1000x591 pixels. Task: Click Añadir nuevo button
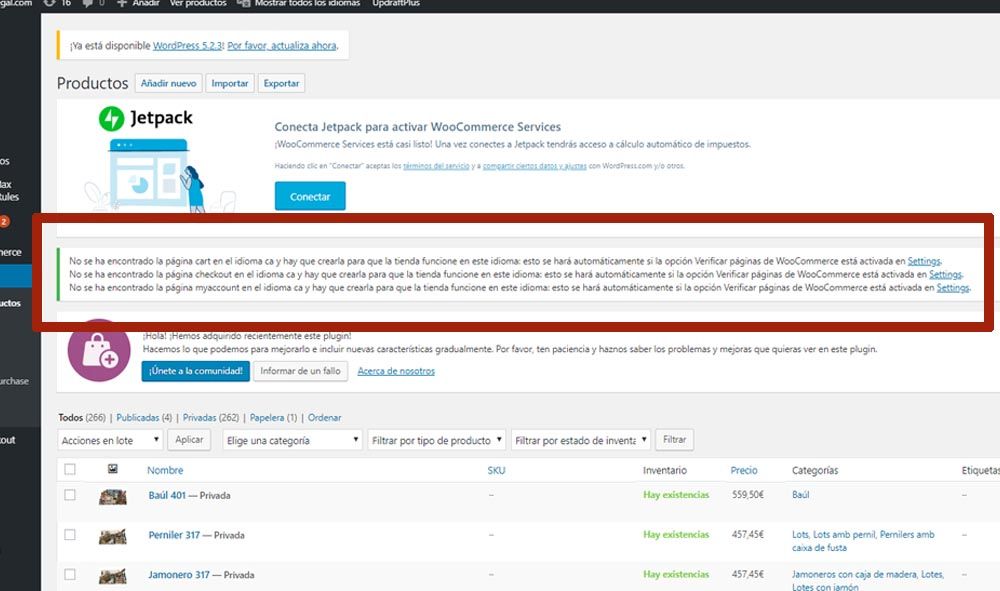click(168, 84)
